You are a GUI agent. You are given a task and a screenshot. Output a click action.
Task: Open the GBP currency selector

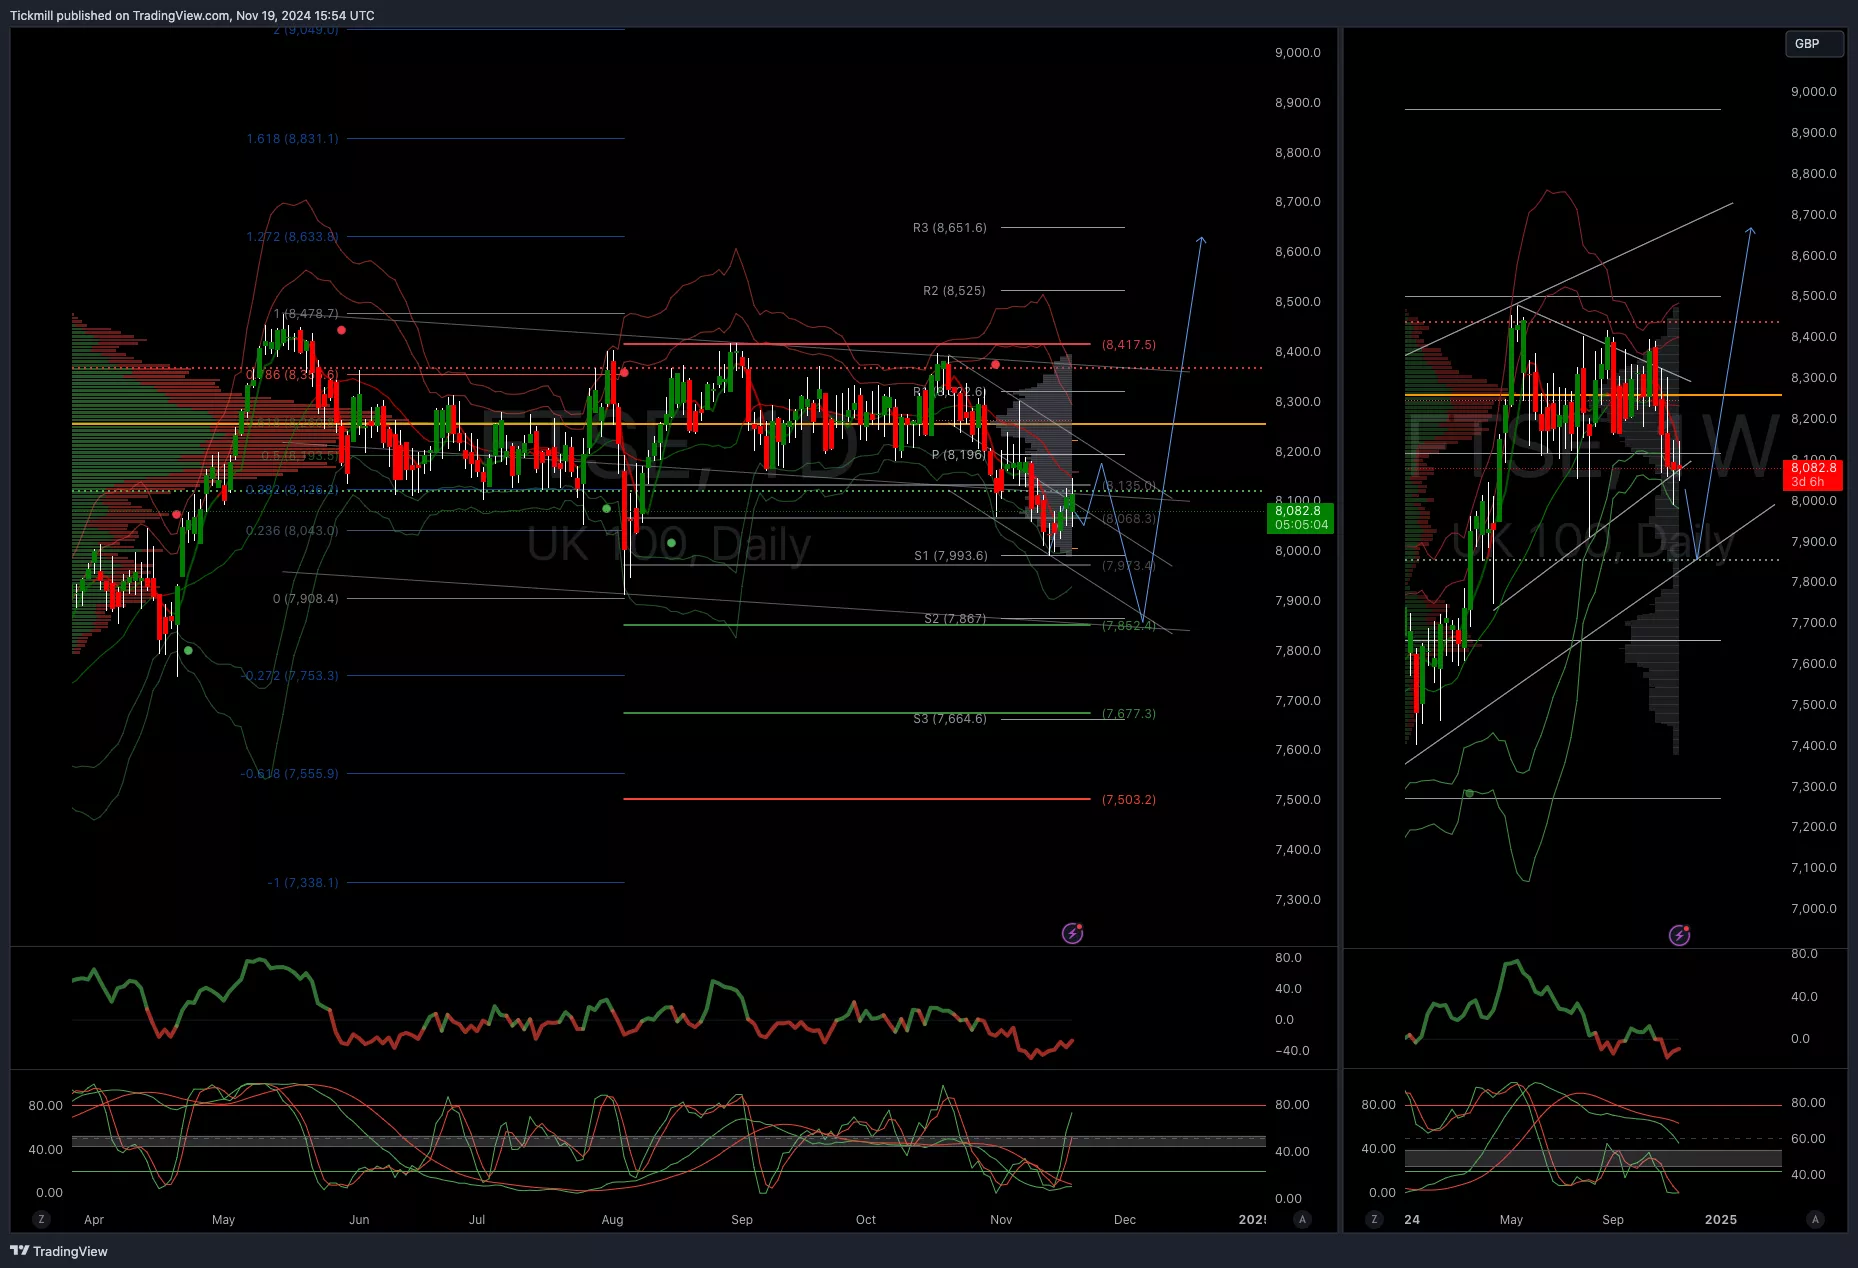tap(1813, 44)
